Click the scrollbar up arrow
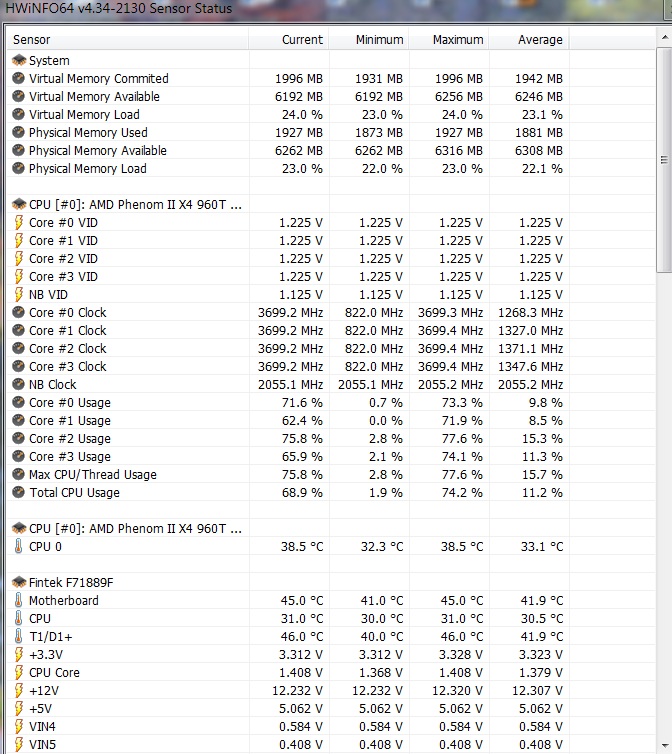The width and height of the screenshot is (672, 754). point(664,38)
